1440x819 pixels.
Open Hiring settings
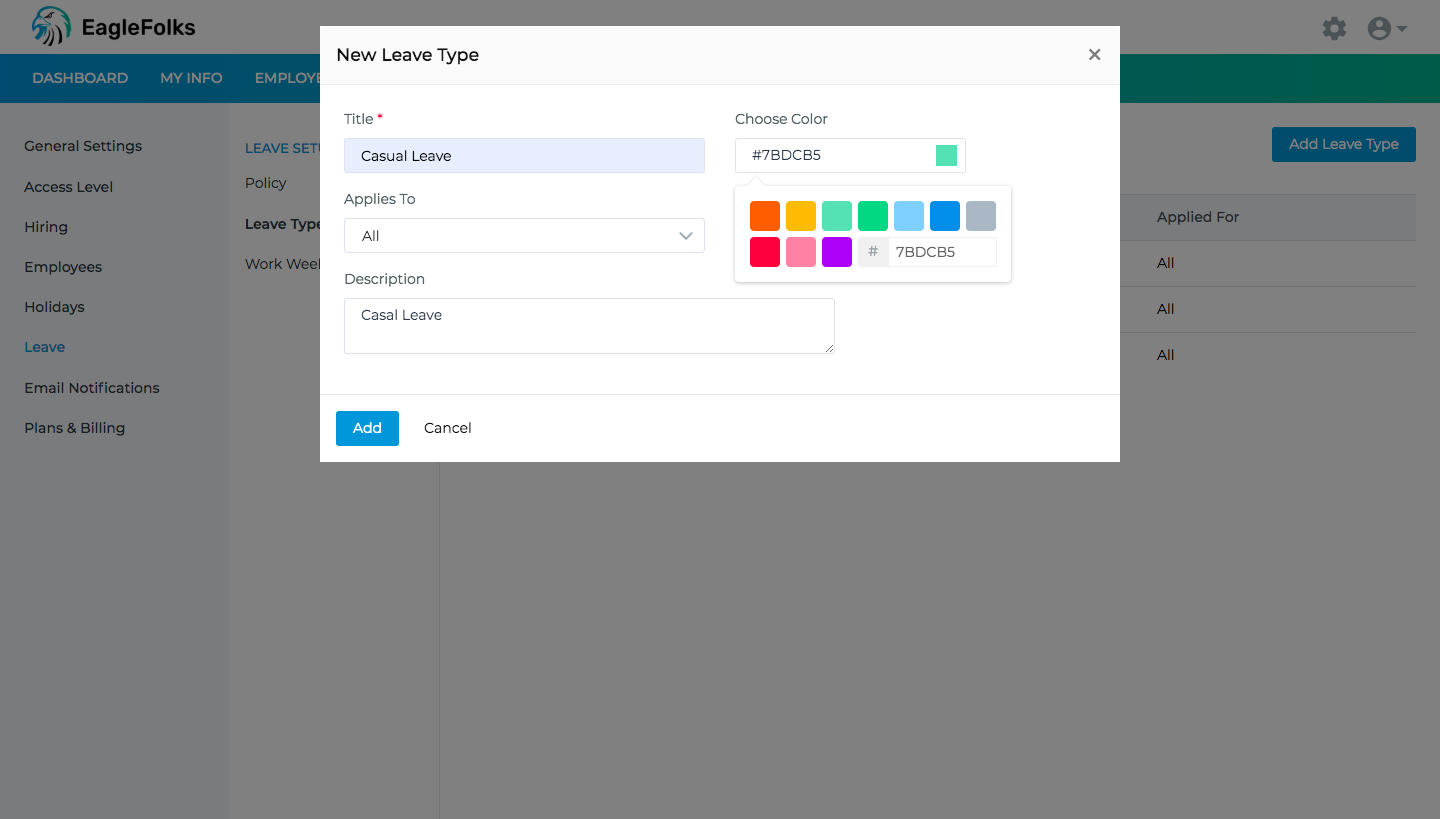[x=46, y=227]
